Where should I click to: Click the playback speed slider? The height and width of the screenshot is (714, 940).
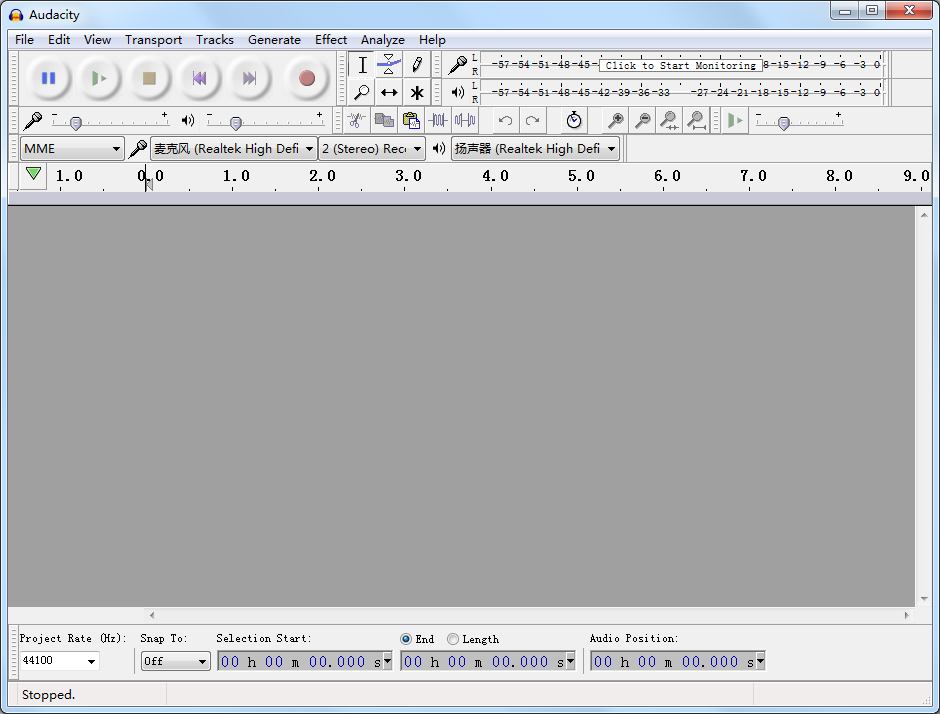[799, 122]
